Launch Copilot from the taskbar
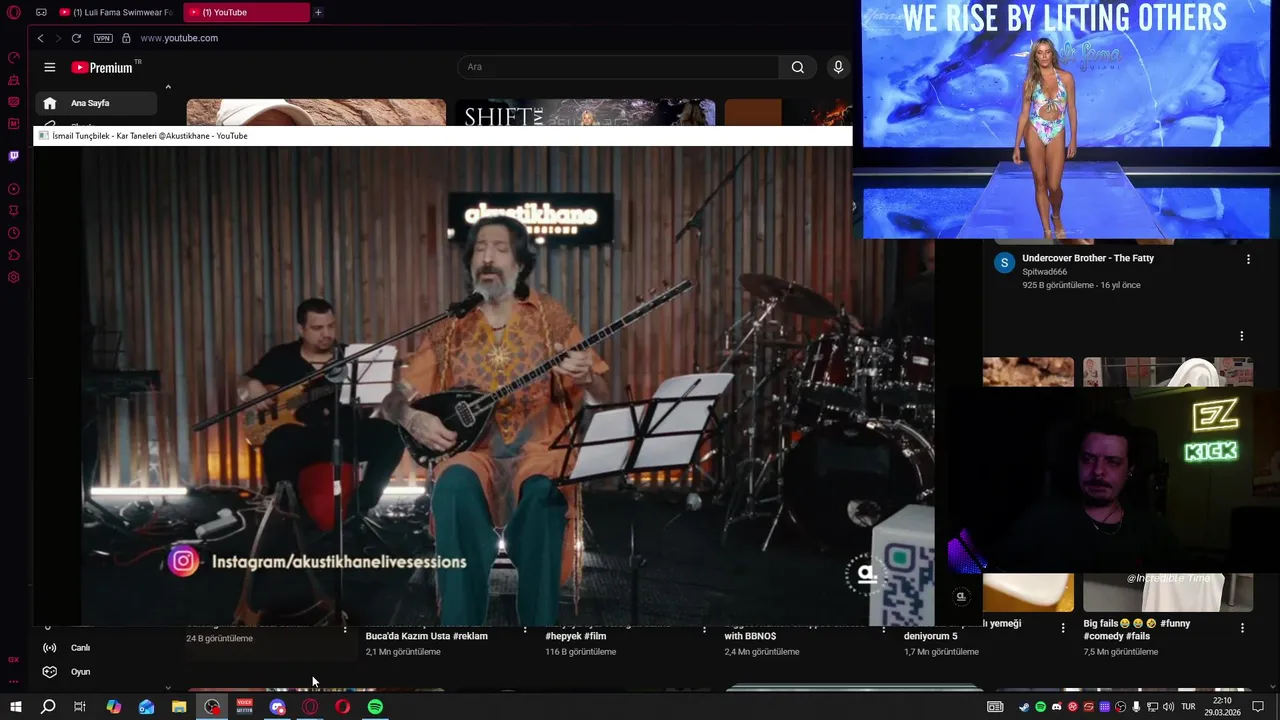This screenshot has width=1280, height=720. (113, 707)
